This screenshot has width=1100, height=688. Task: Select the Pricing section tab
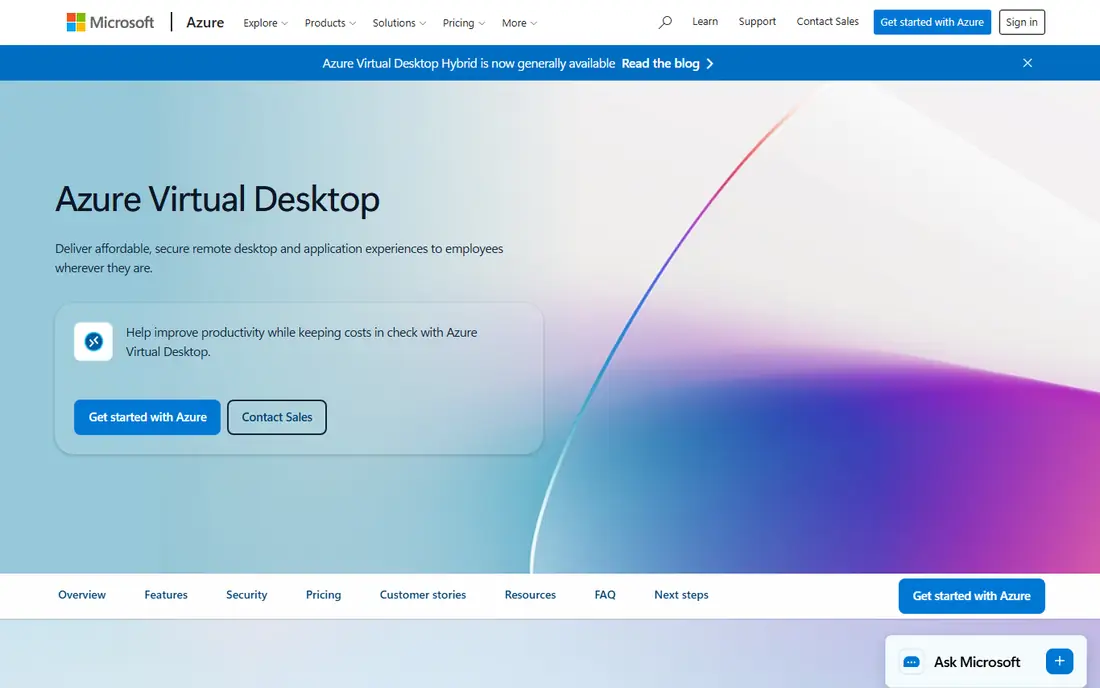(323, 595)
